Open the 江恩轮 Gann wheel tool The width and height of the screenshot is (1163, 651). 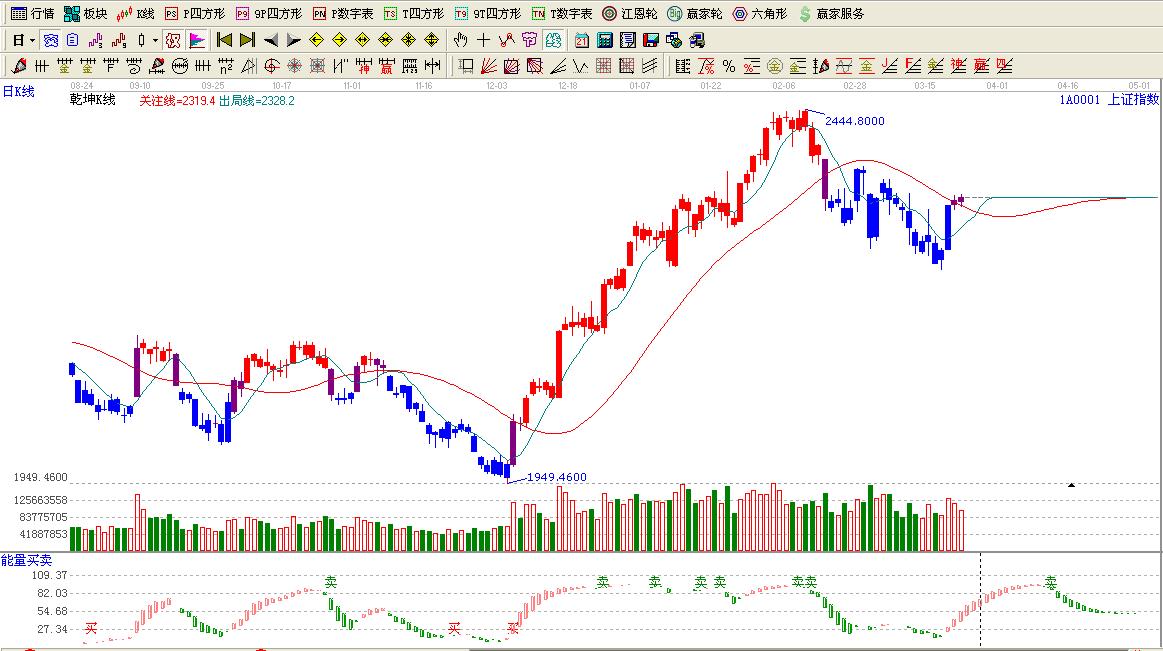[630, 14]
